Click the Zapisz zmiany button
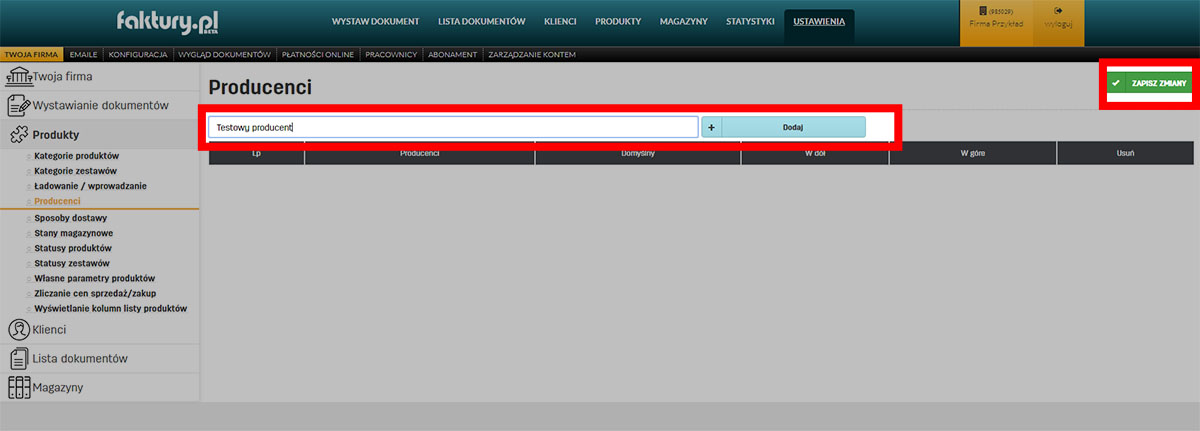 pyautogui.click(x=1150, y=84)
